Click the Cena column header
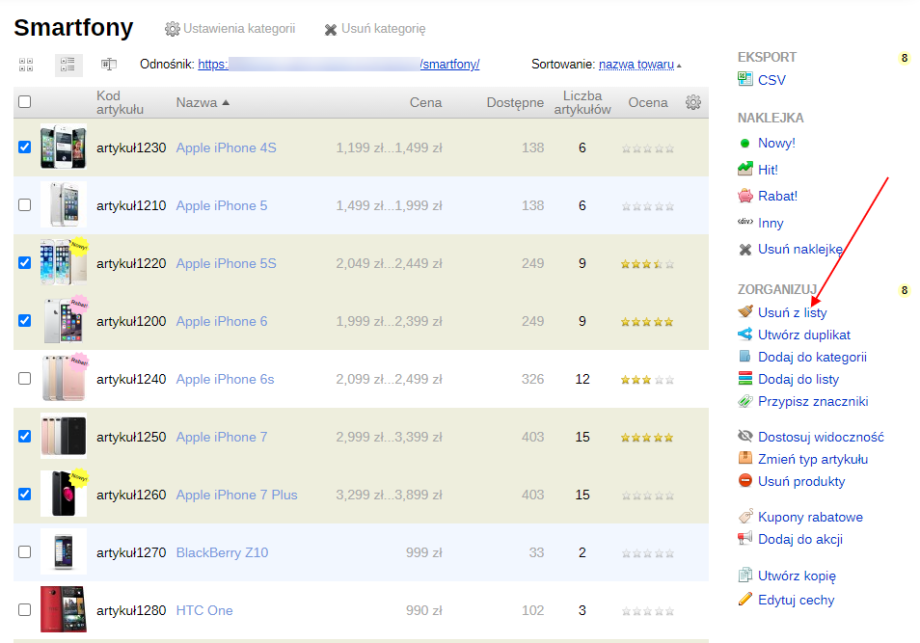 (425, 103)
